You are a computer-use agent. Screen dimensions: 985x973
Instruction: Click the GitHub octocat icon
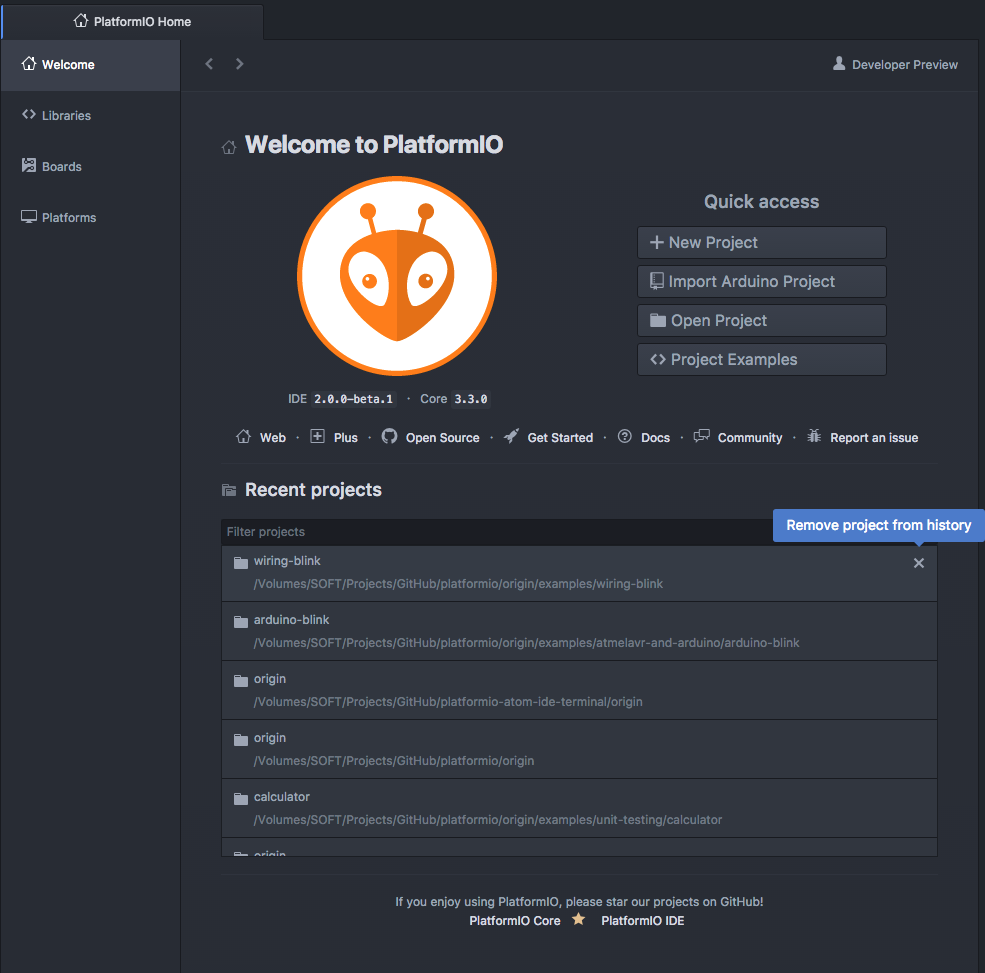389,436
